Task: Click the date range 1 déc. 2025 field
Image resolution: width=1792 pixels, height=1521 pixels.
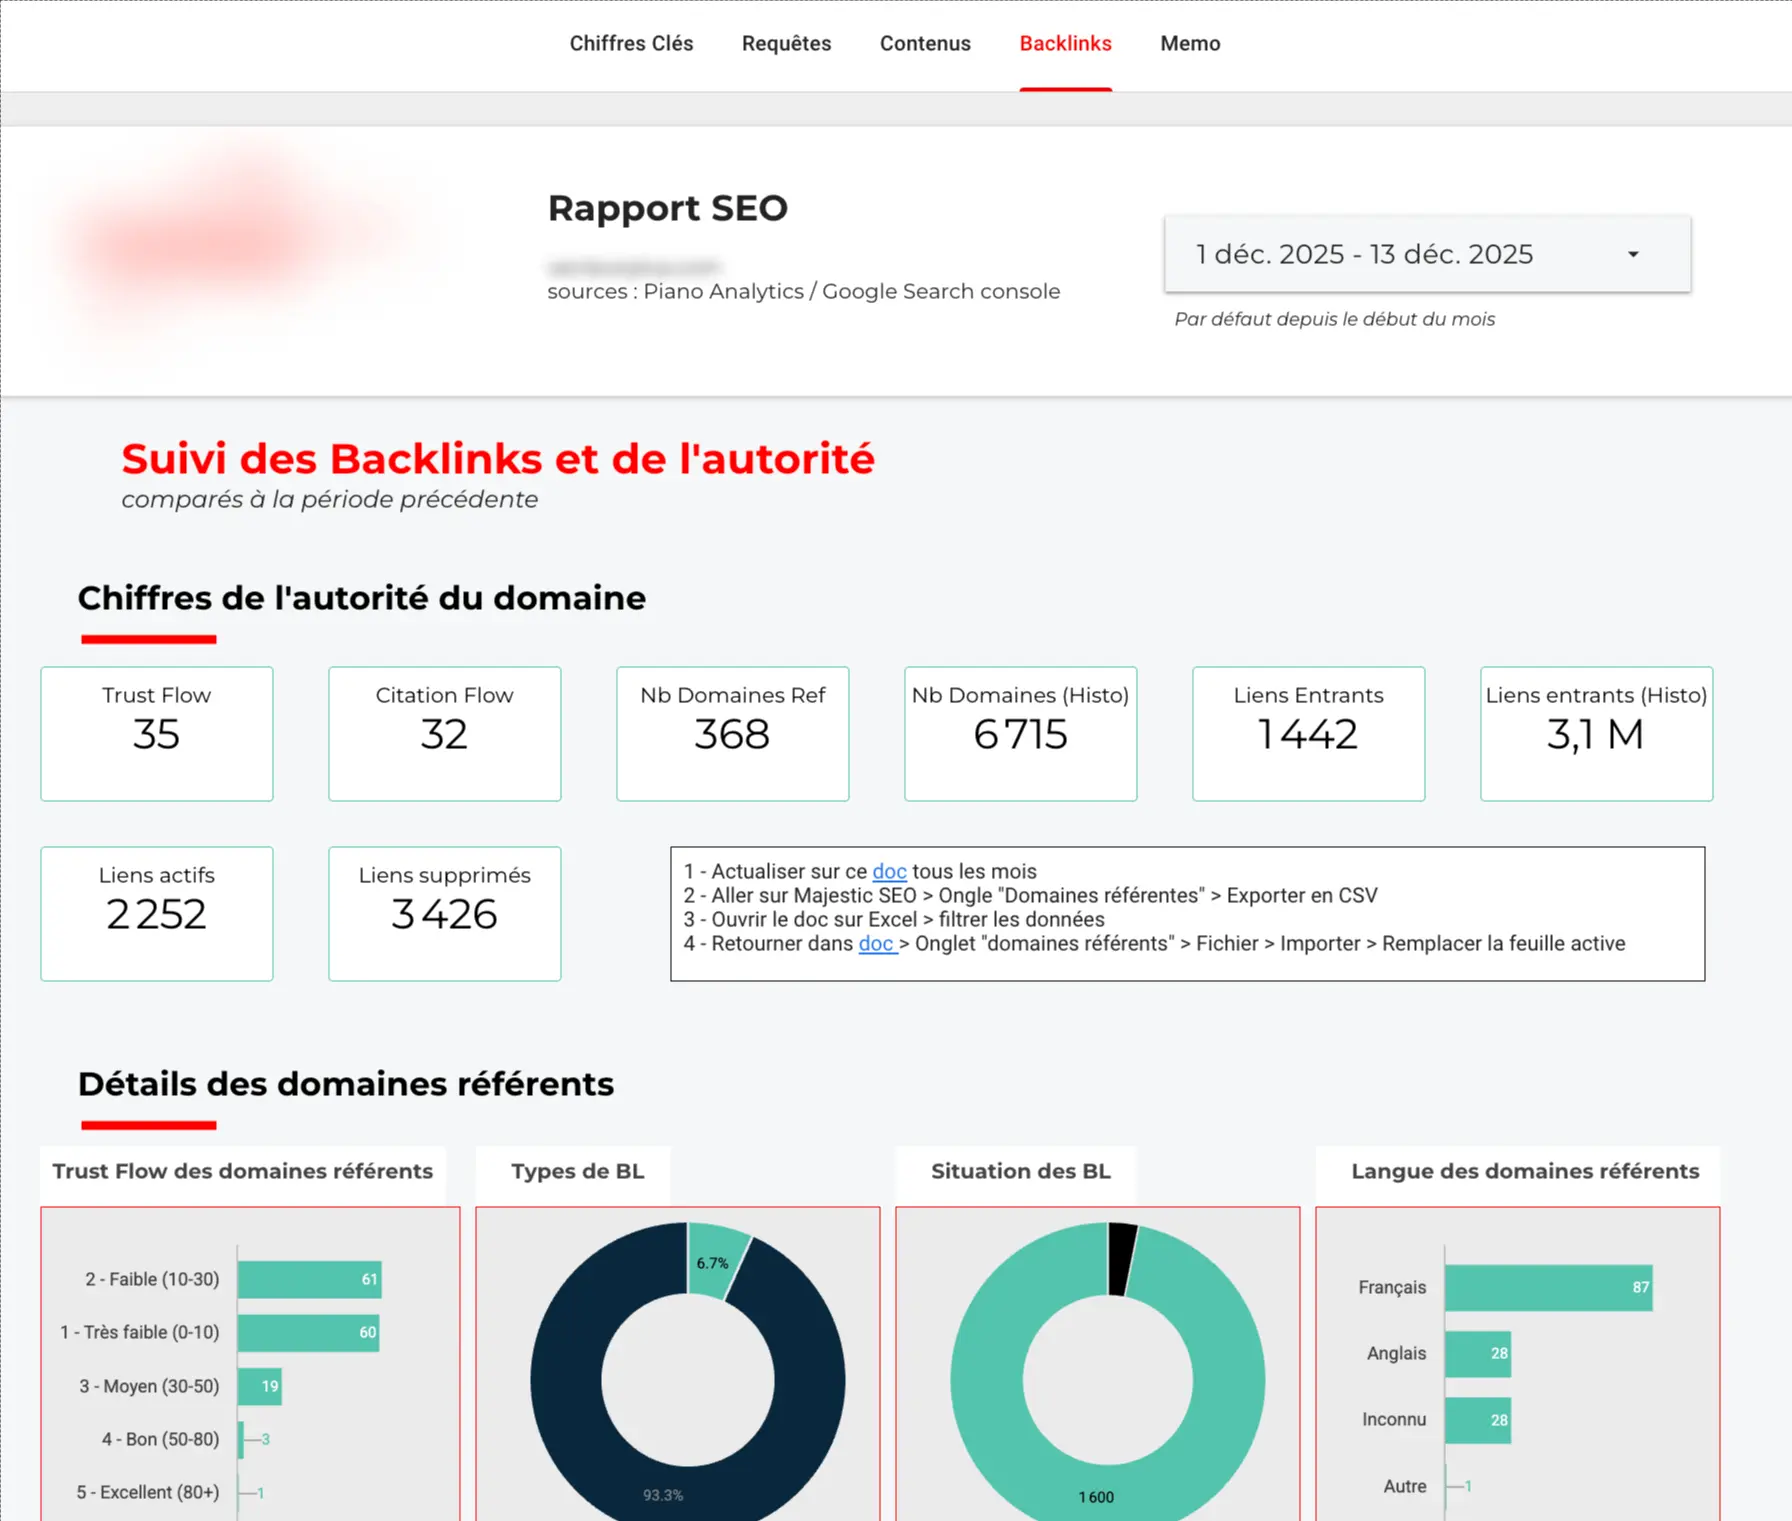Action: tap(1364, 255)
